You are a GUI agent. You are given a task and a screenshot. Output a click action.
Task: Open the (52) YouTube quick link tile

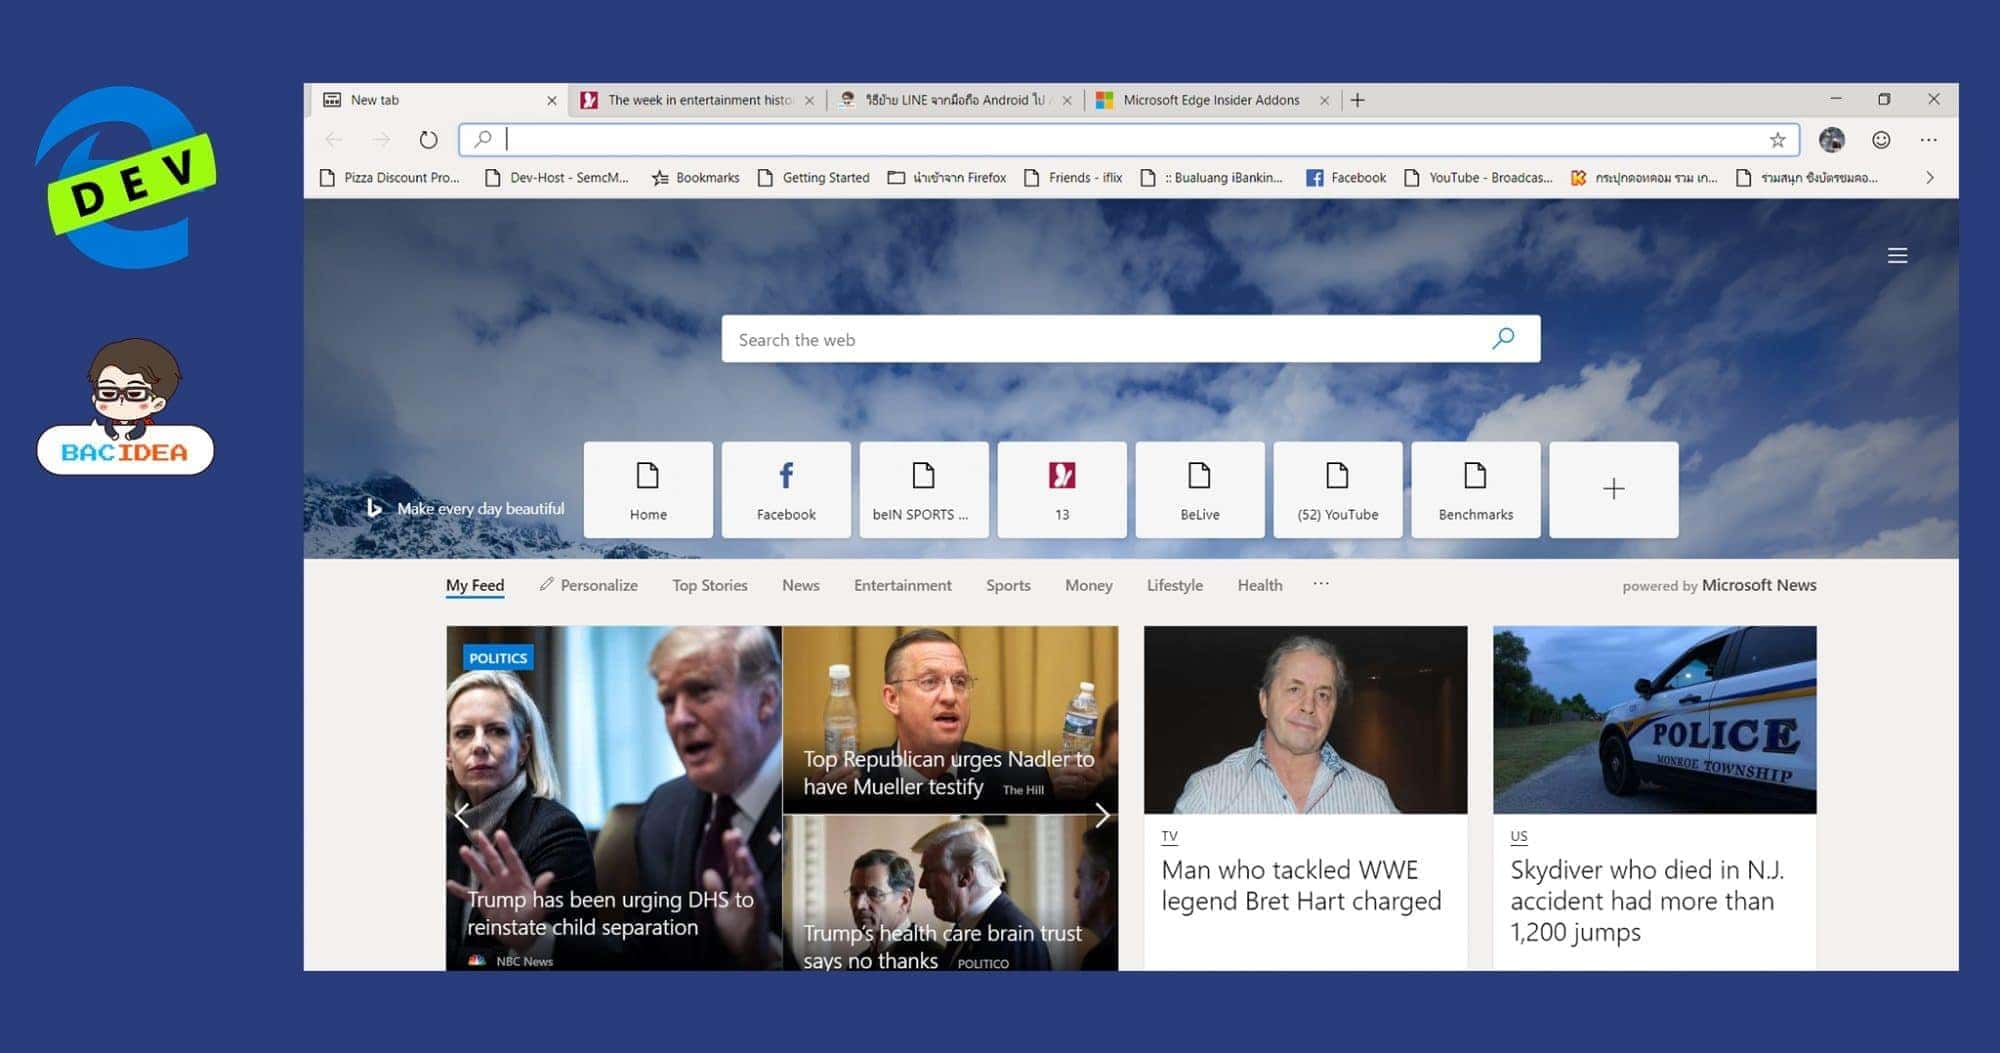[x=1338, y=490]
